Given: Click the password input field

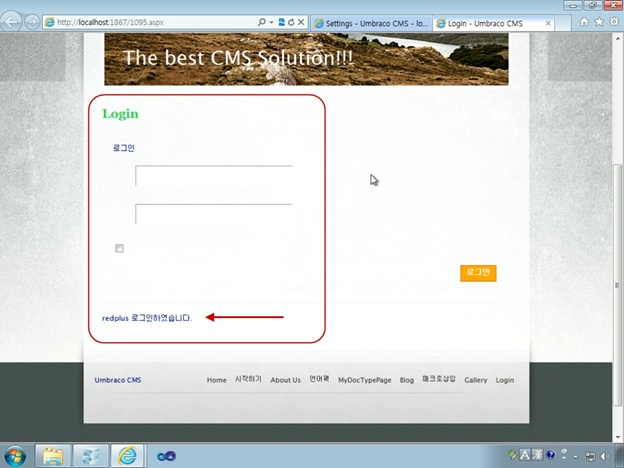Looking at the screenshot, I should pos(214,214).
